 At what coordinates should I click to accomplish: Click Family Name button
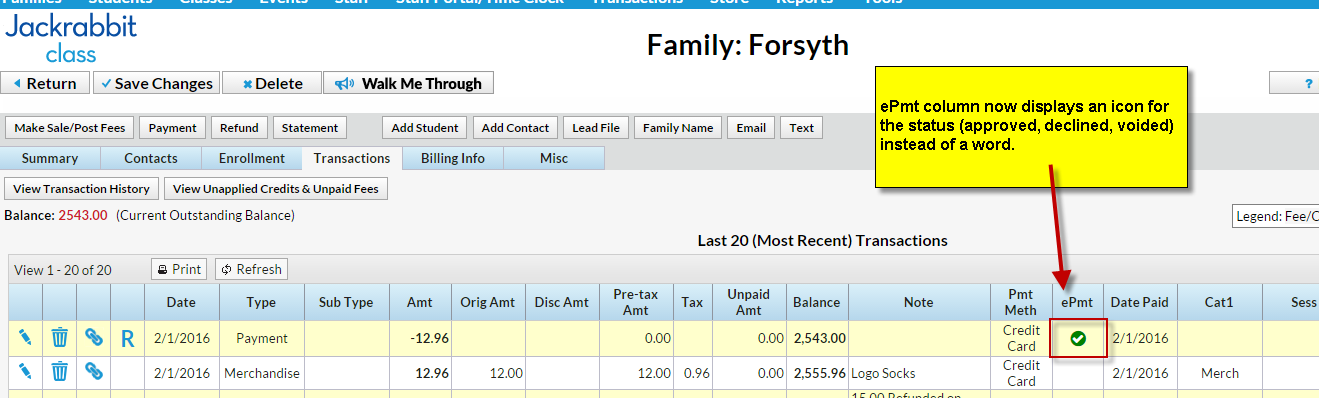pos(678,128)
